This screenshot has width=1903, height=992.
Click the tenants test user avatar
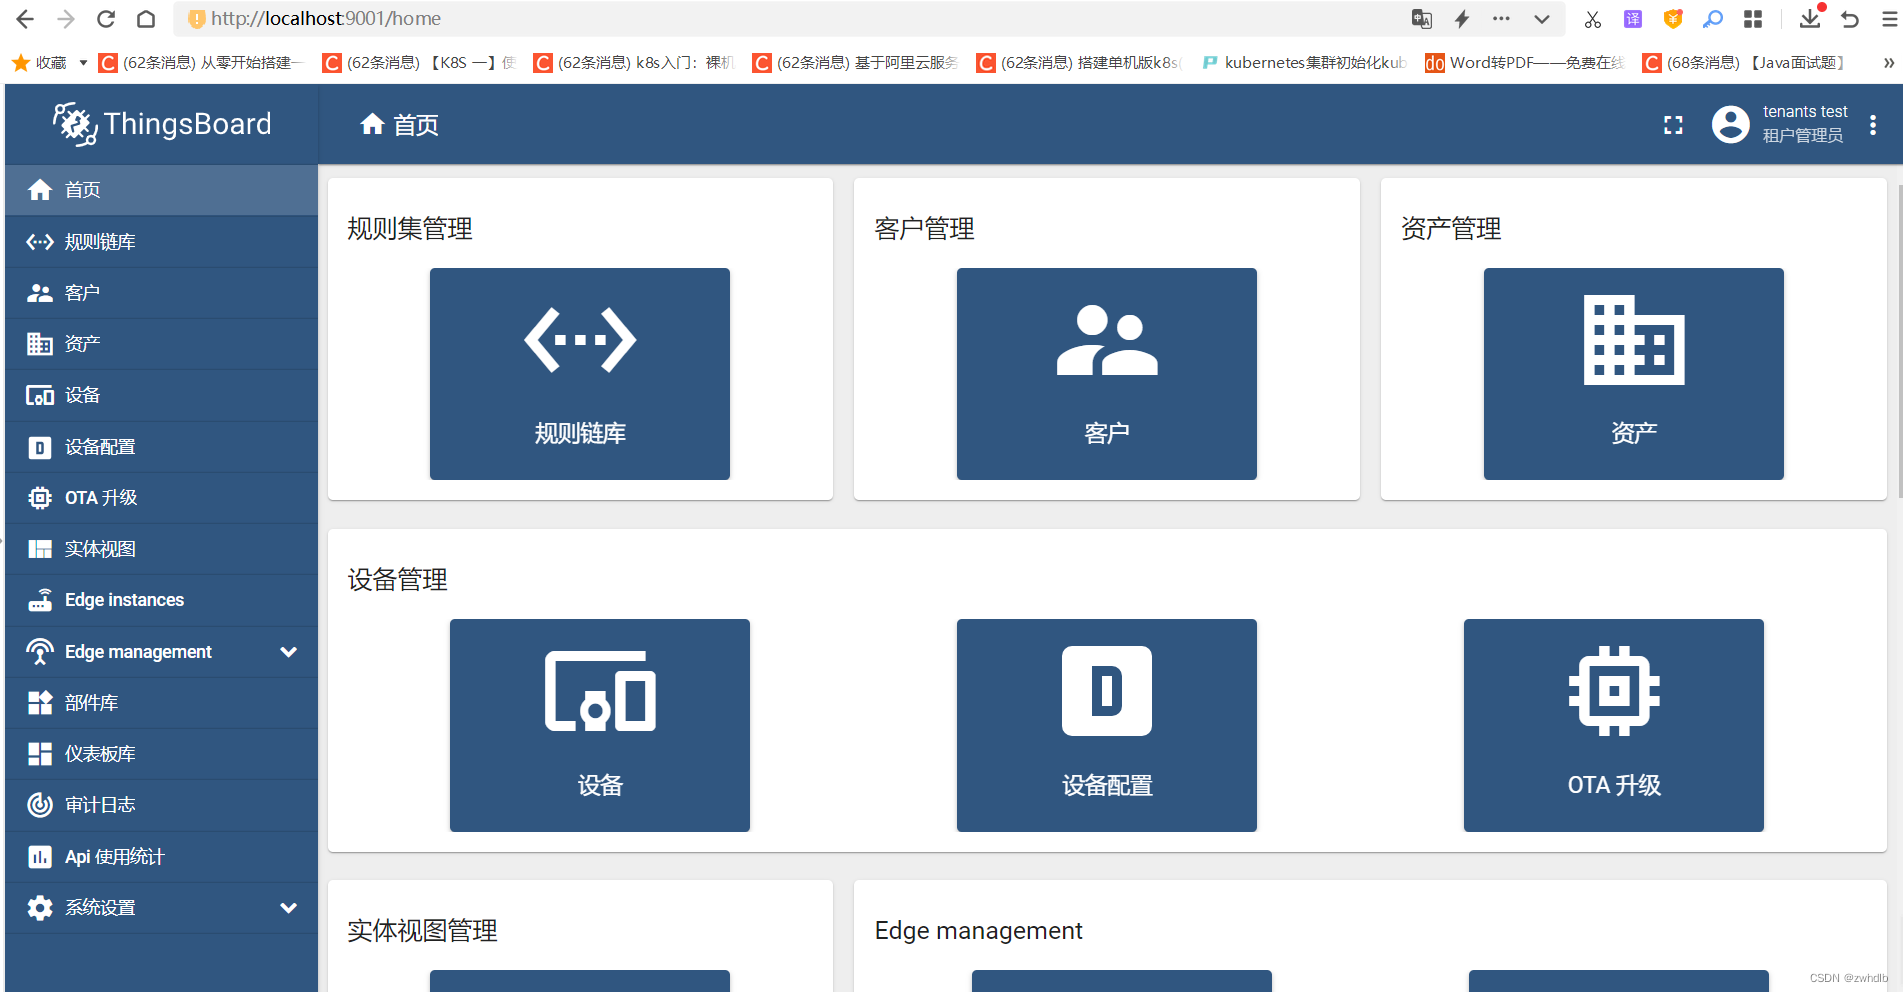click(1730, 124)
